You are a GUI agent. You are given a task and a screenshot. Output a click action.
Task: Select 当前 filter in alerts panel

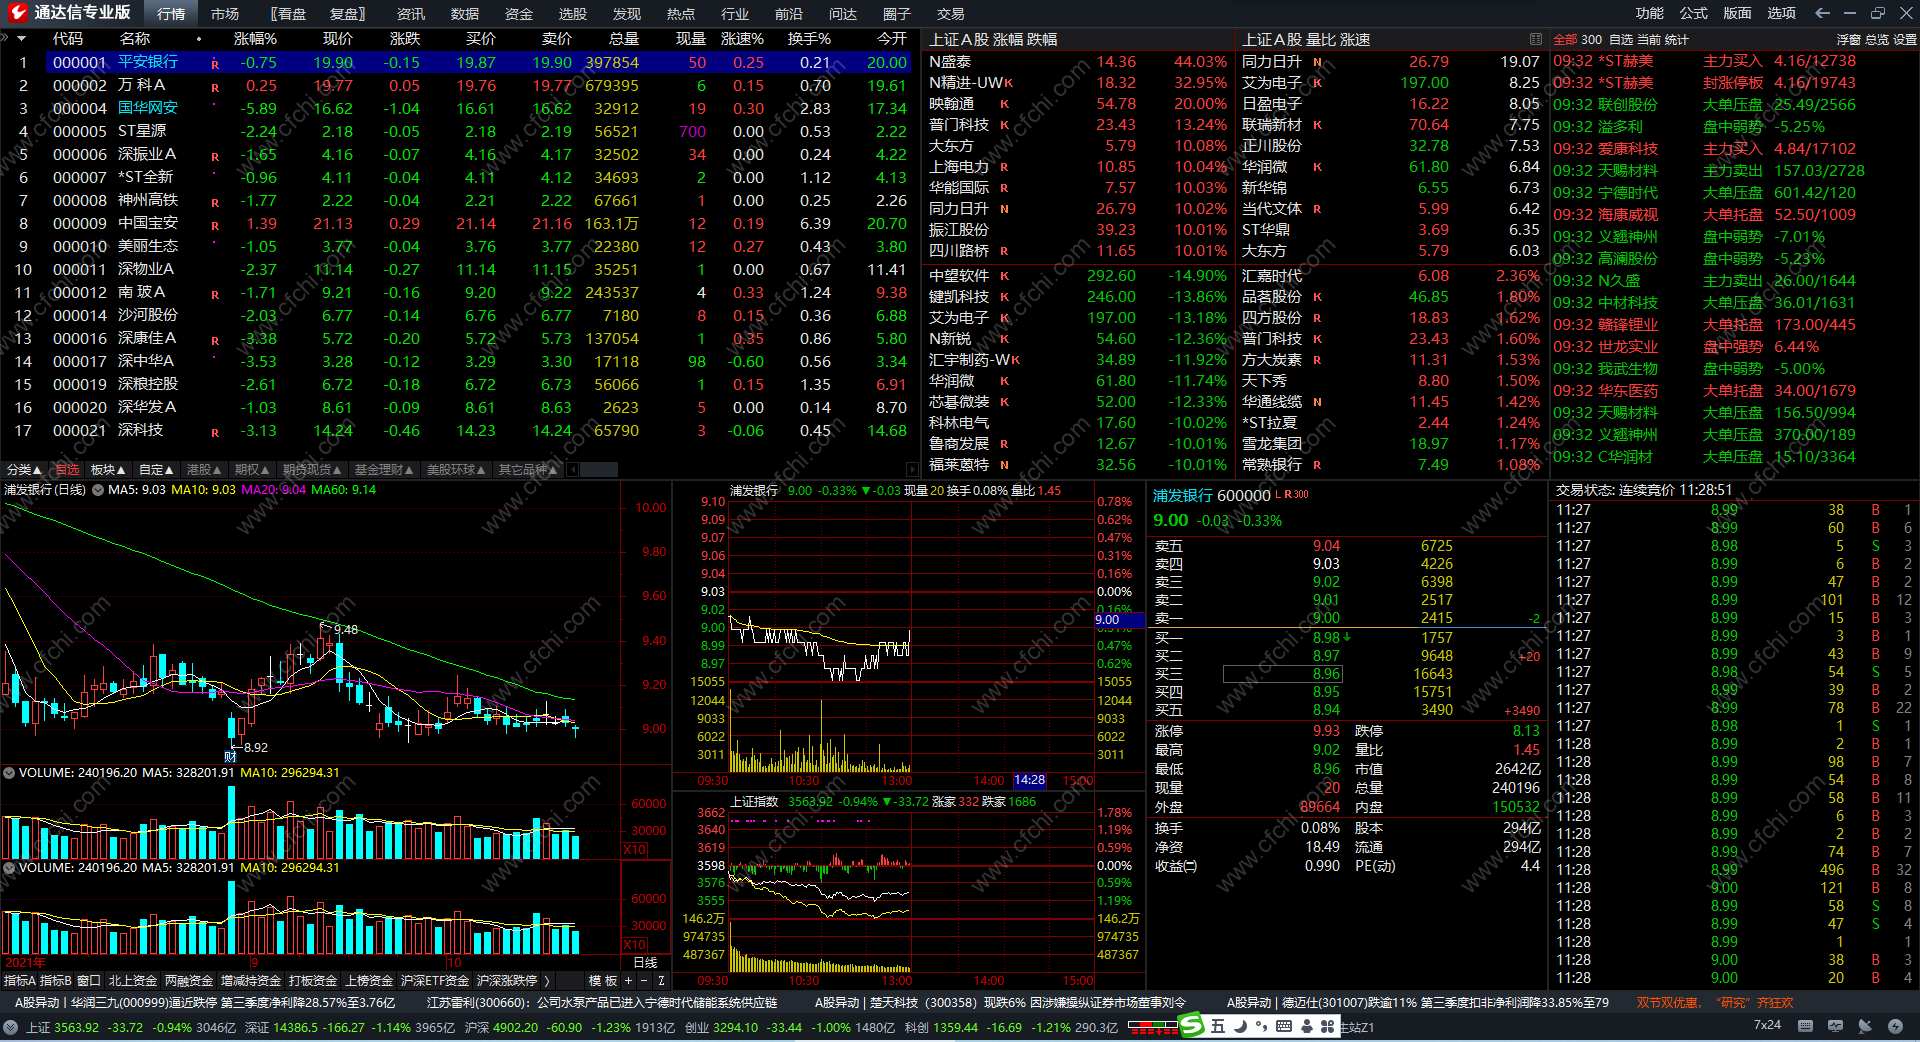click(x=1648, y=40)
